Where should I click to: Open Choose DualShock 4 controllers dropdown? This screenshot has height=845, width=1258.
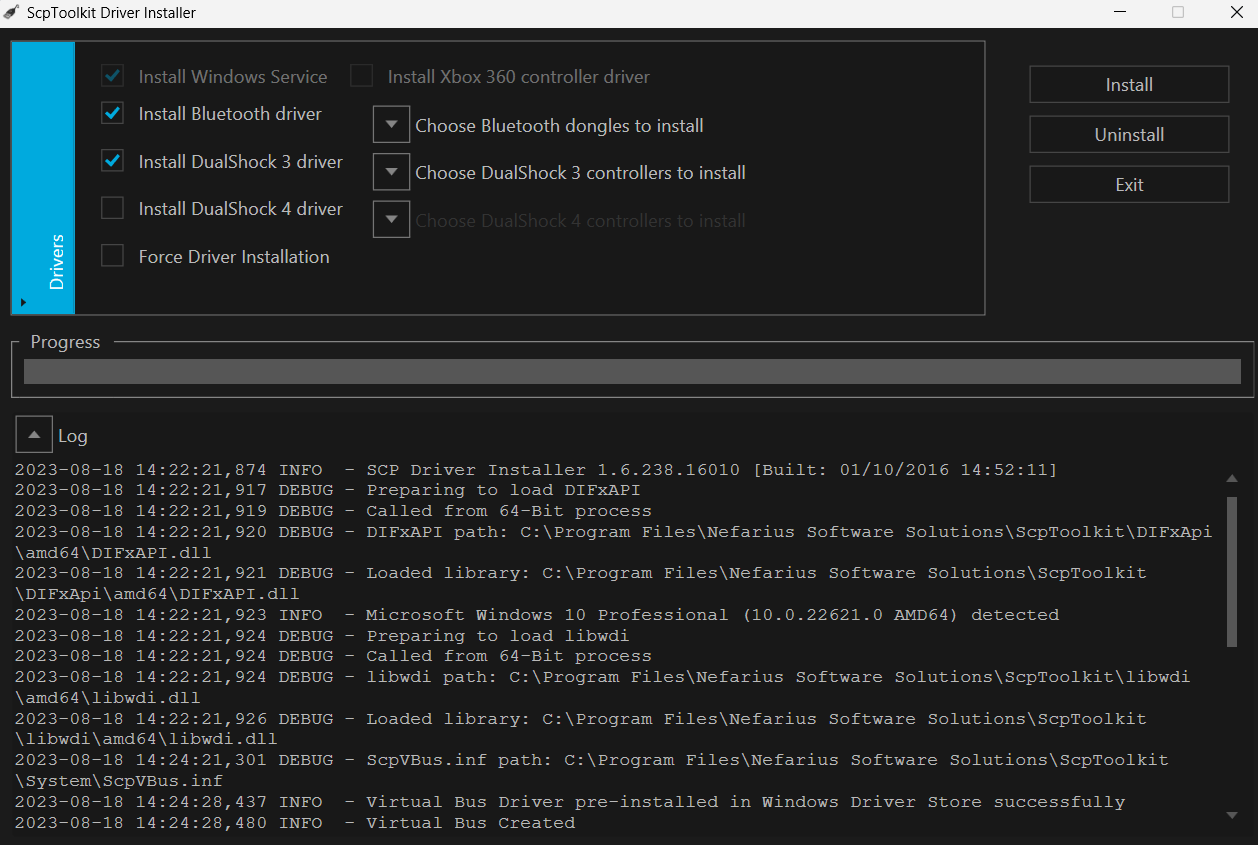point(391,220)
